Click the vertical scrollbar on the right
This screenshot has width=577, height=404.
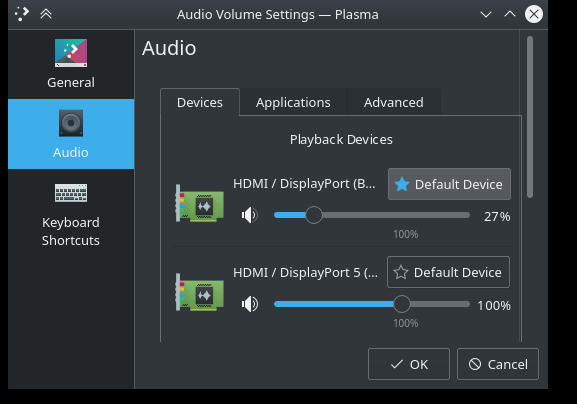pos(530,117)
